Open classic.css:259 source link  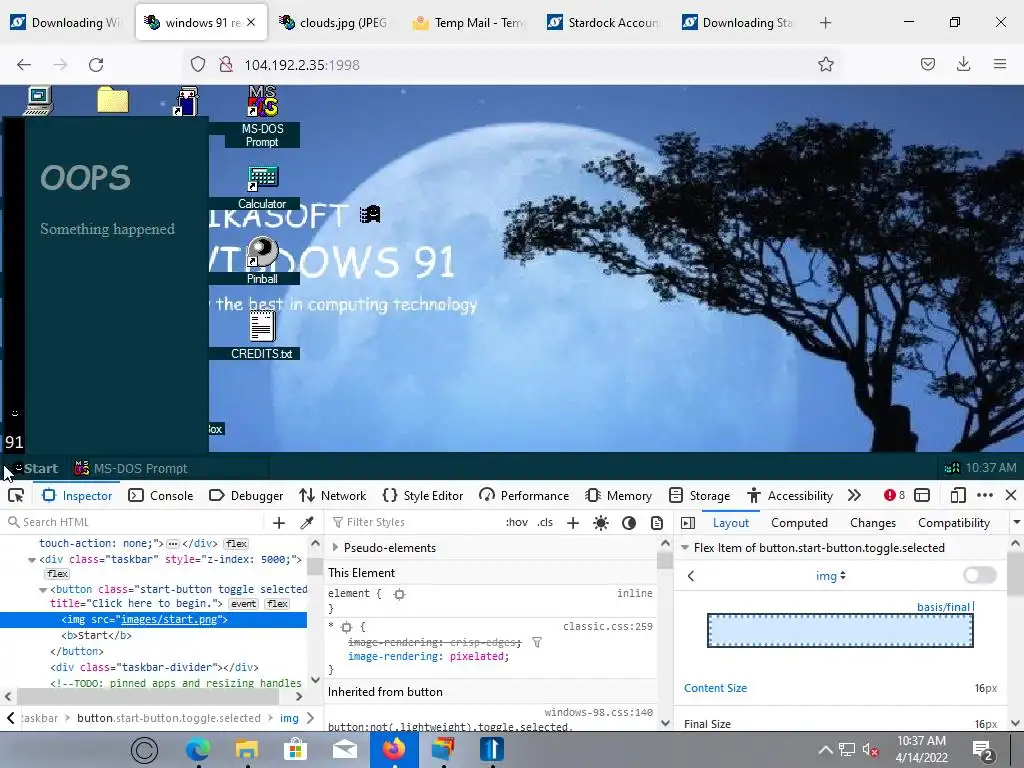point(607,626)
